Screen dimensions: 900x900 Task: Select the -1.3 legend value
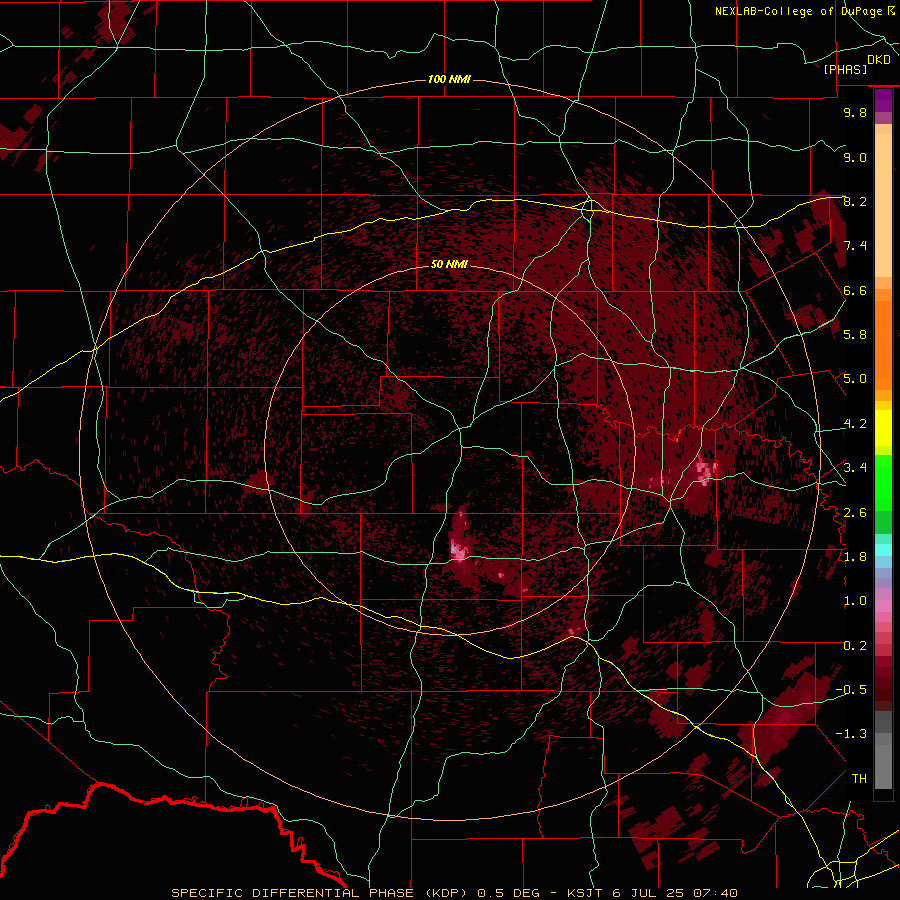[x=851, y=734]
